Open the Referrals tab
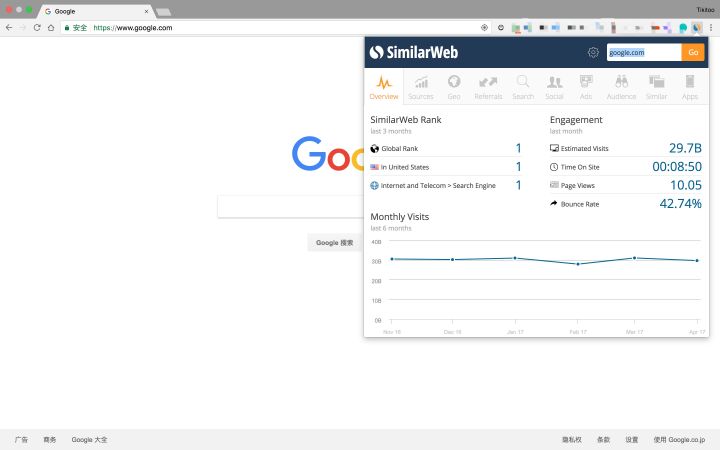720x450 pixels. point(488,87)
